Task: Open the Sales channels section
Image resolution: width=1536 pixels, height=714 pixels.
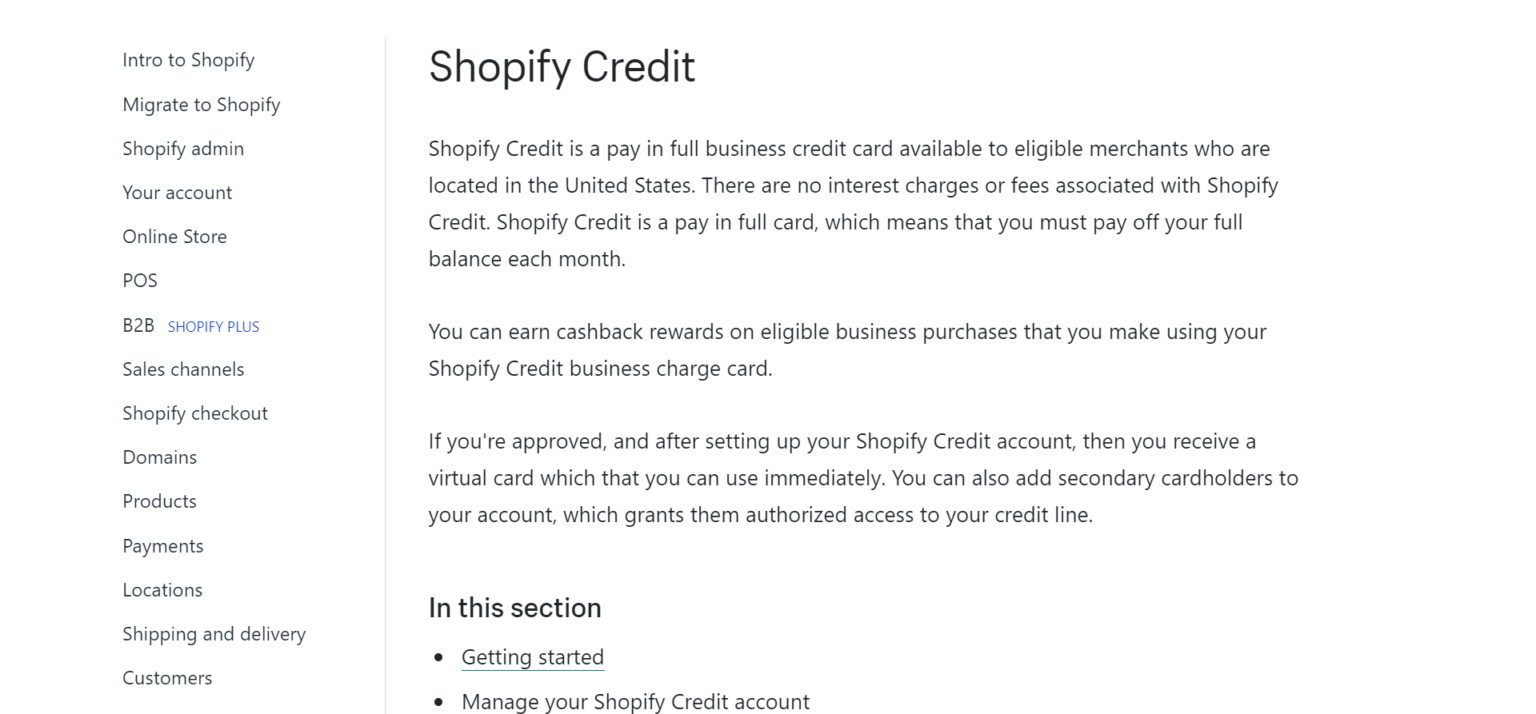Action: [x=183, y=369]
